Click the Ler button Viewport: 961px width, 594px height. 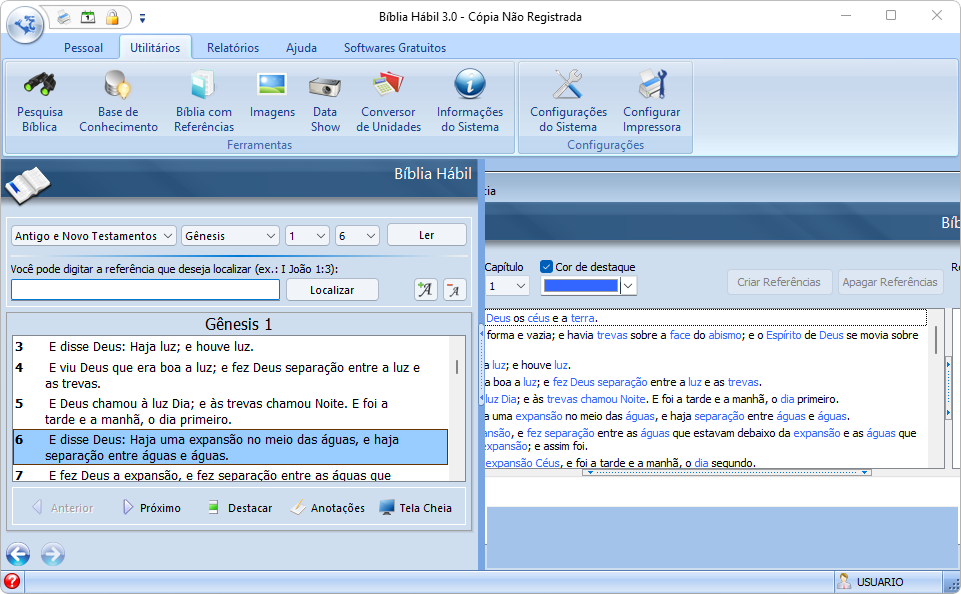427,235
